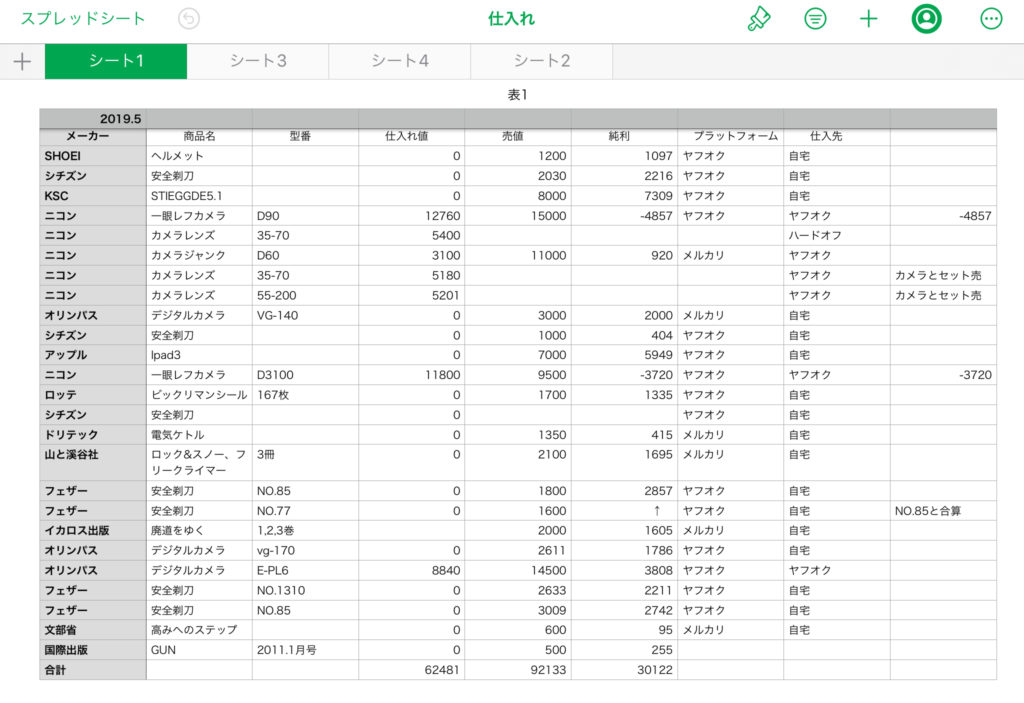Switch to シート1 tab
Viewport: 1024px width, 703px height.
[x=116, y=61]
